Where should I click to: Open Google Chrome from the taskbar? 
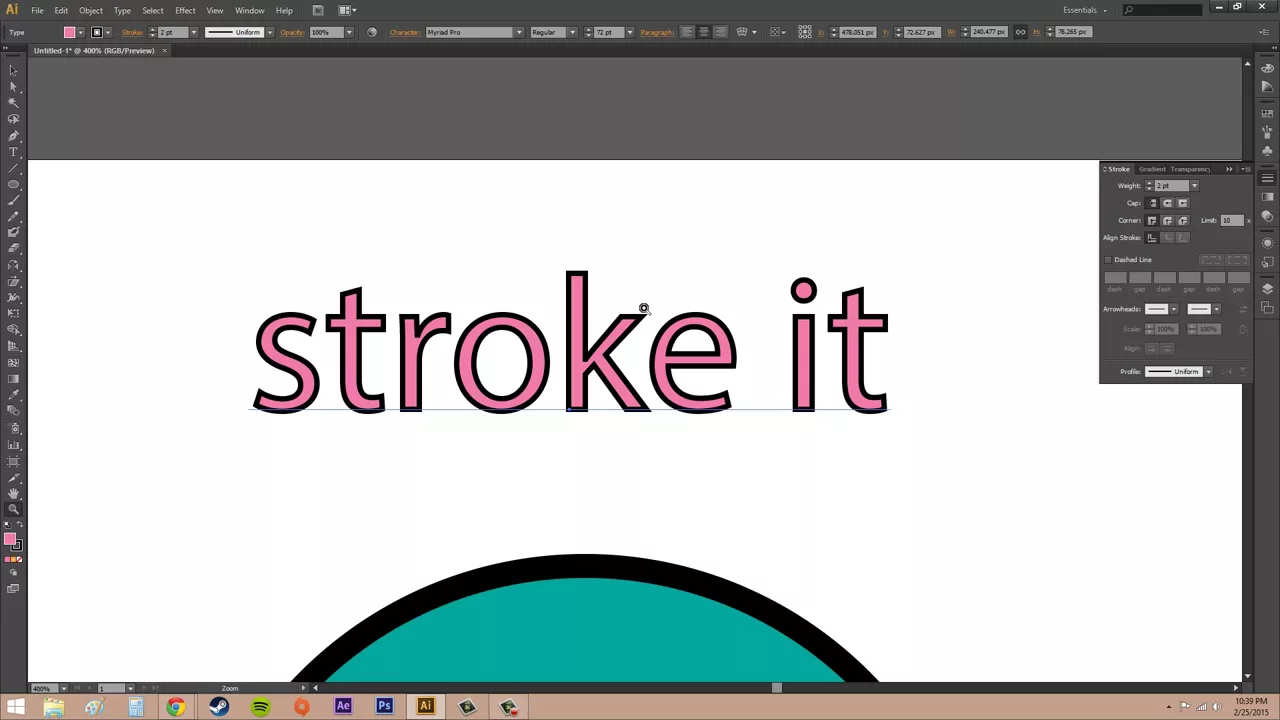point(176,707)
